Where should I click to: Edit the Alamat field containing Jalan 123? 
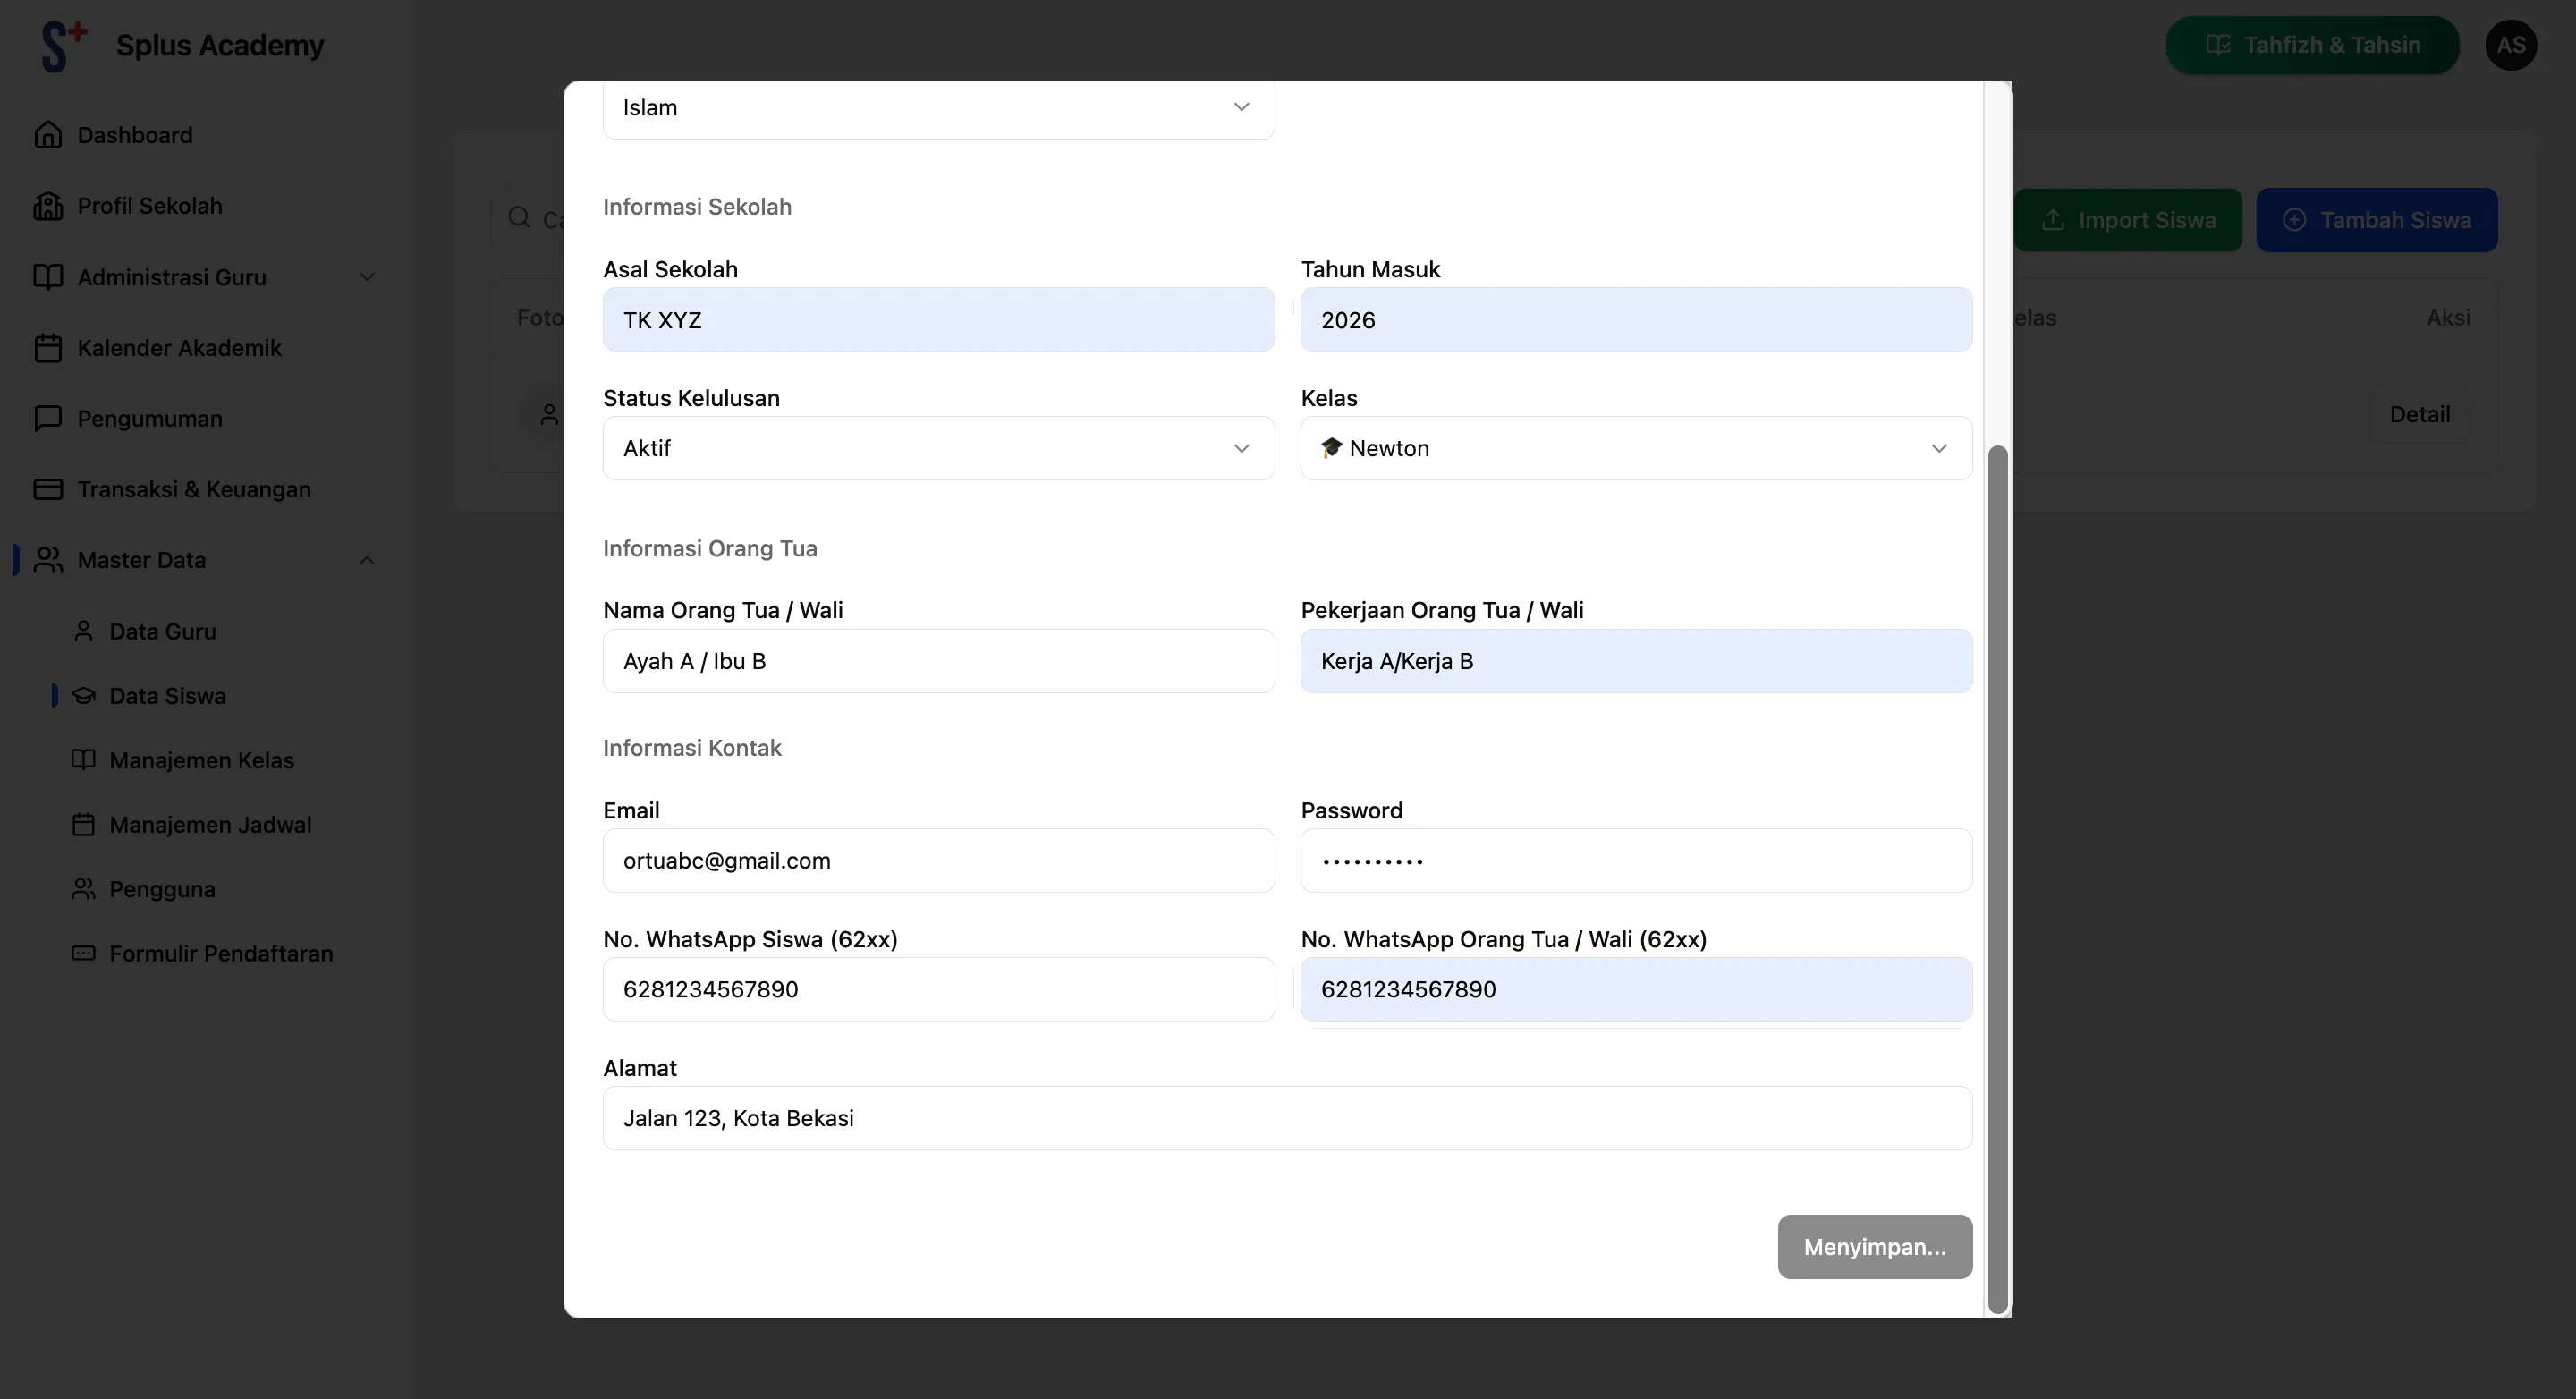click(x=1285, y=1117)
